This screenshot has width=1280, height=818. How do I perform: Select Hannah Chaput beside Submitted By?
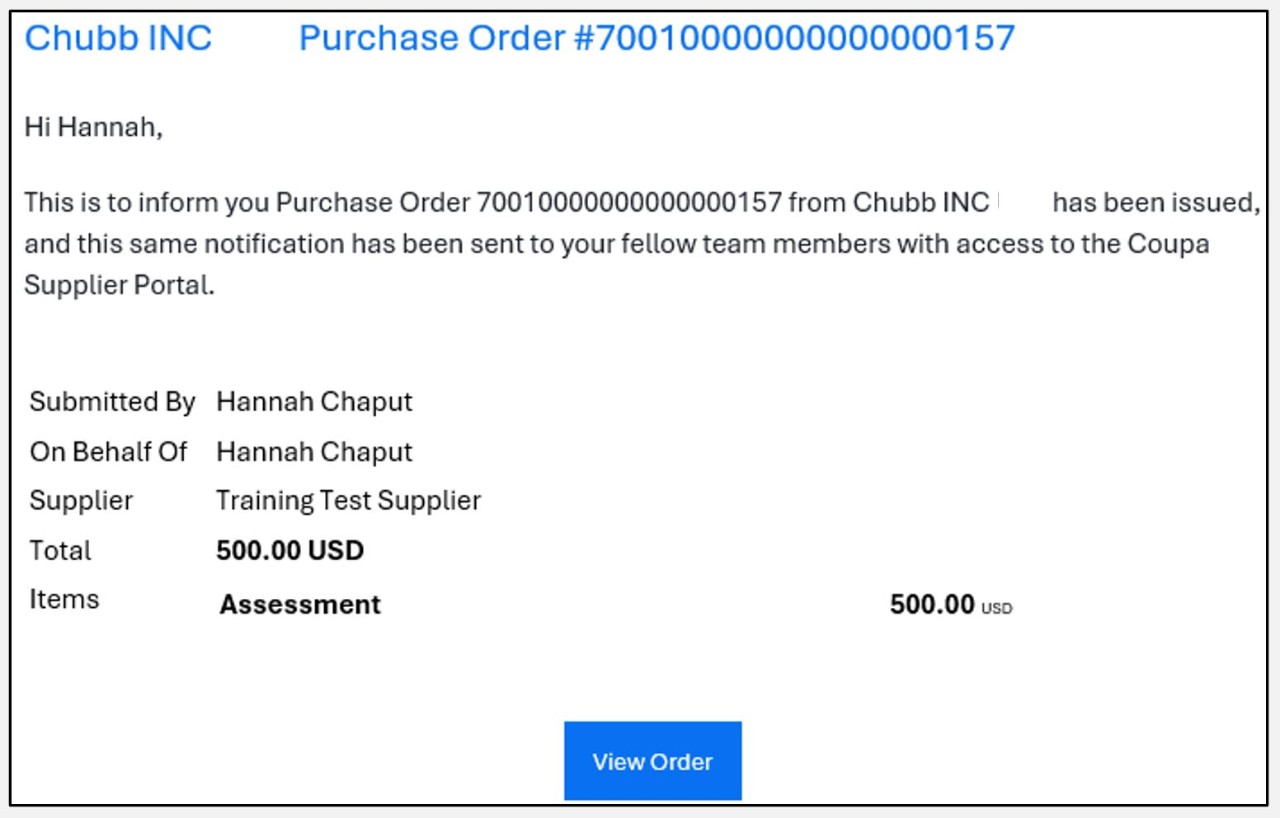314,402
